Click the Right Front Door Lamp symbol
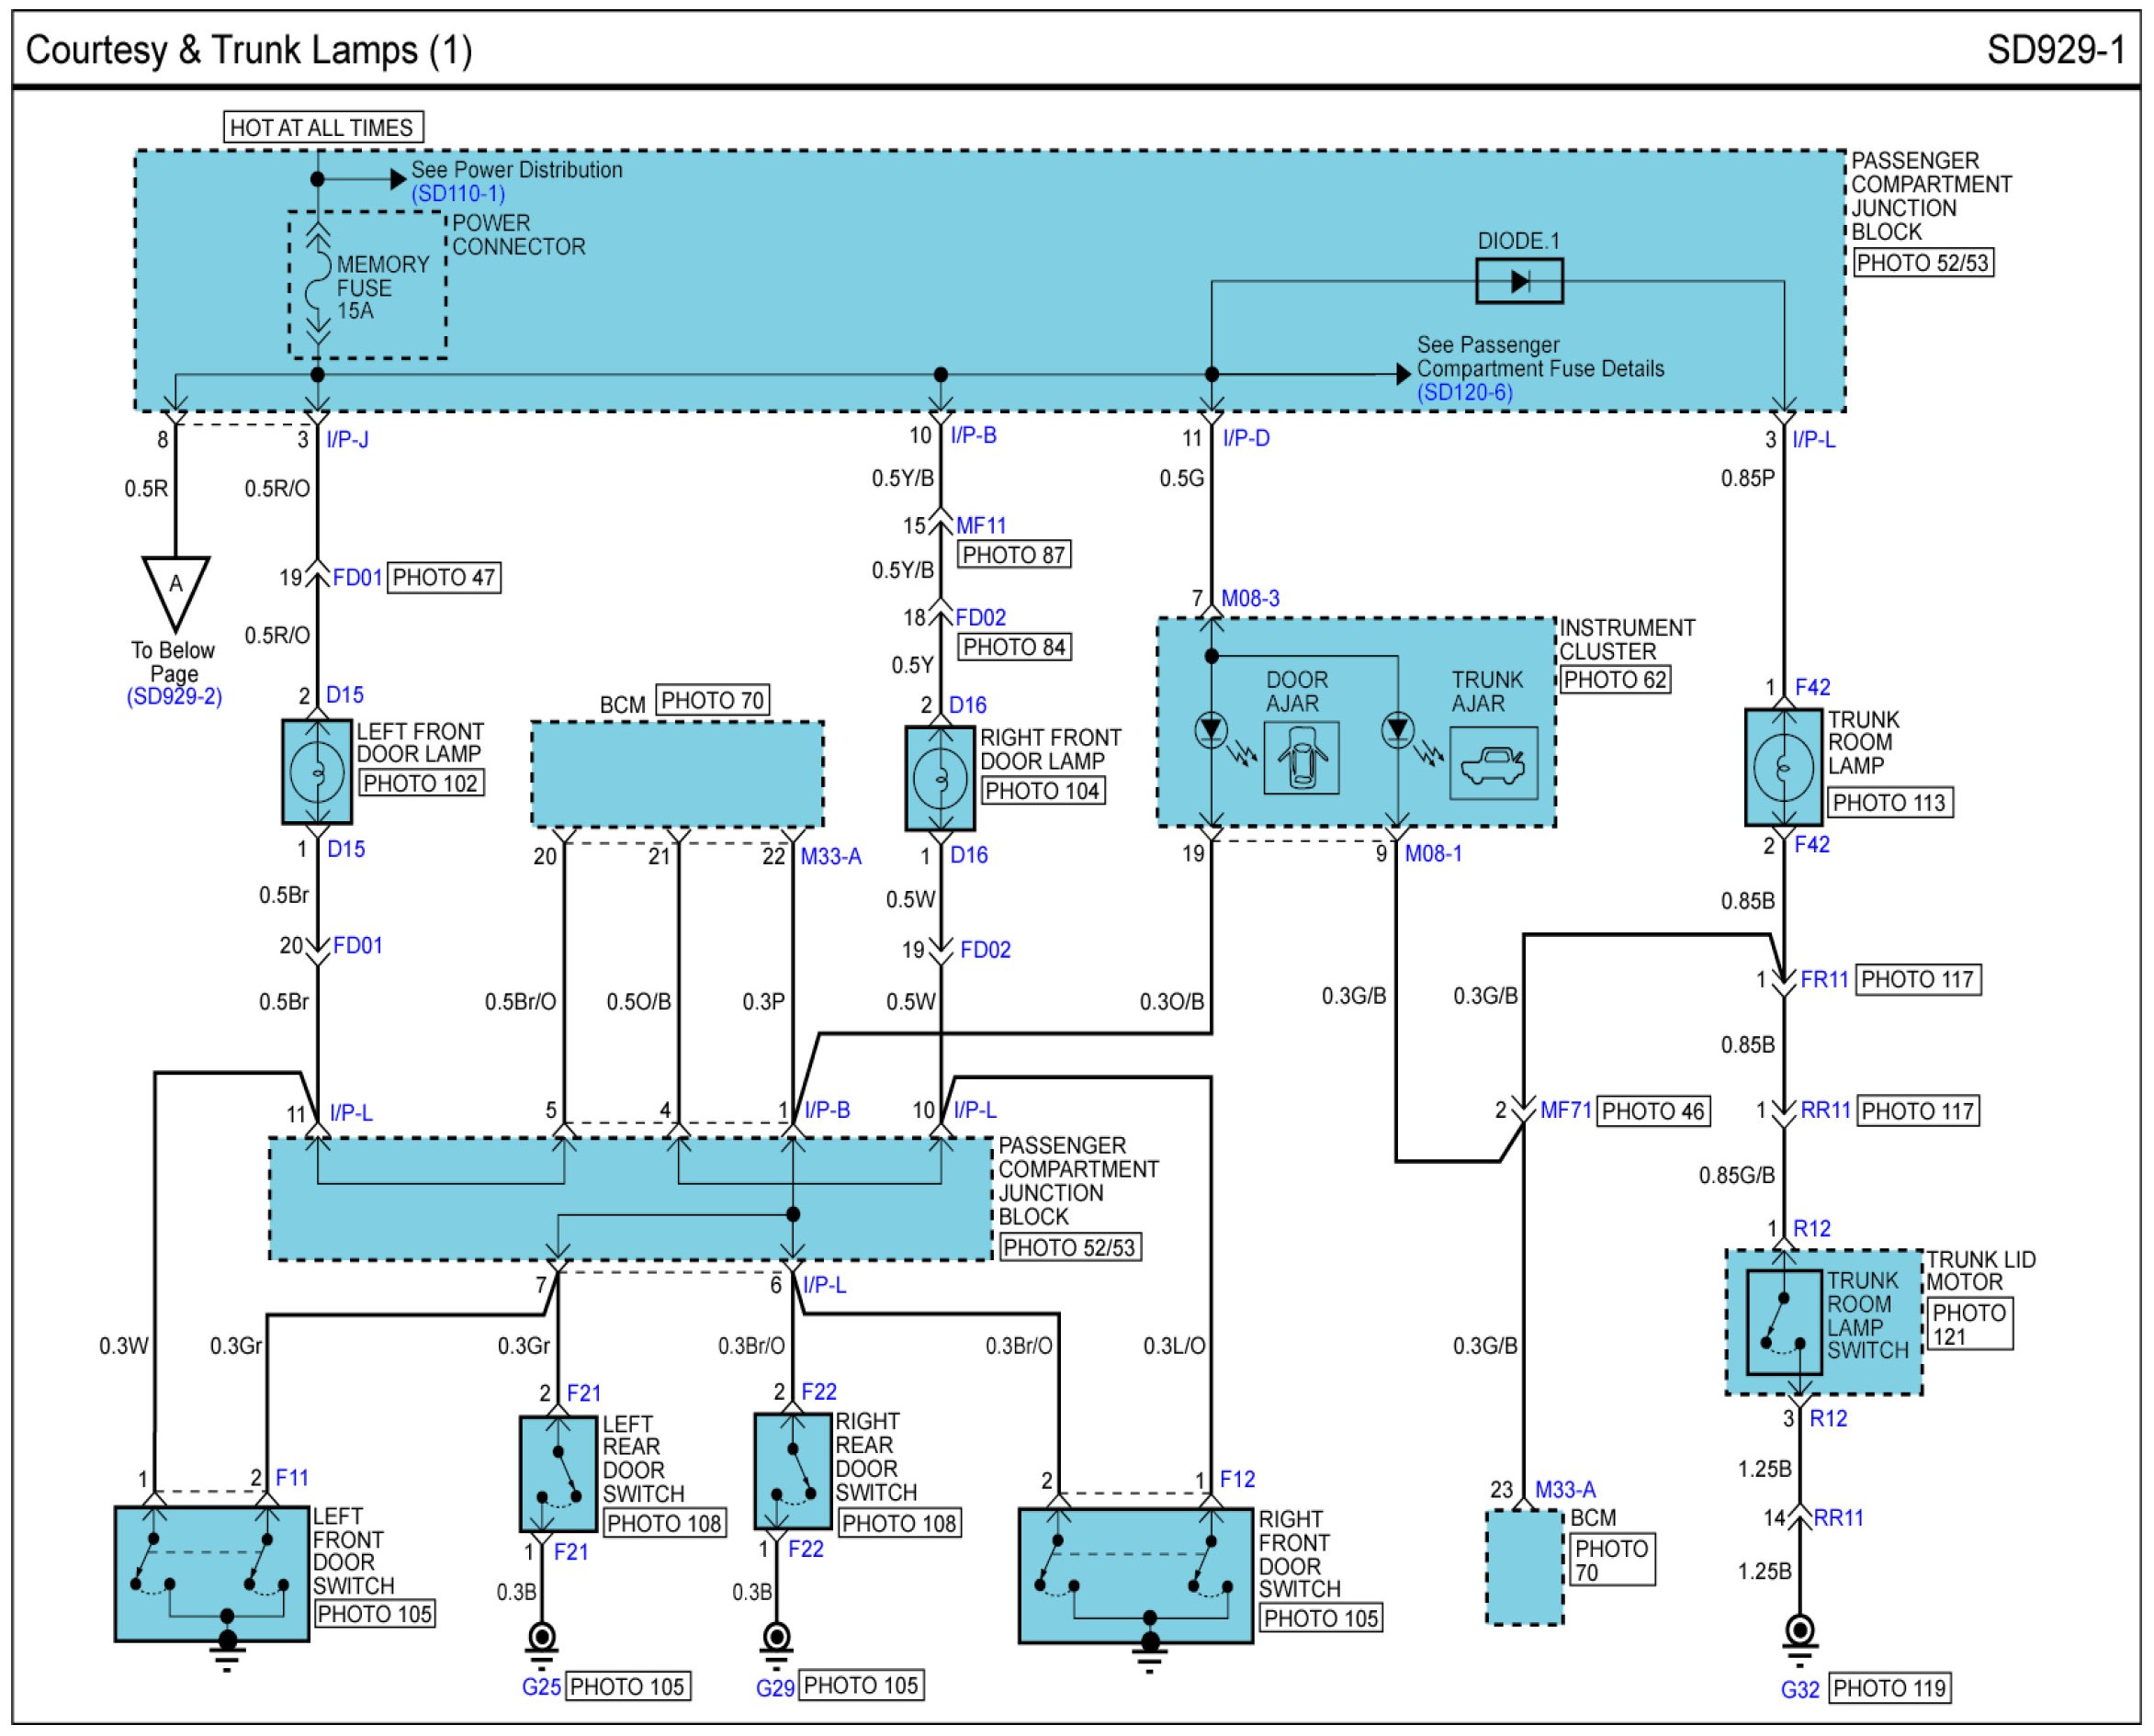 pos(940,778)
